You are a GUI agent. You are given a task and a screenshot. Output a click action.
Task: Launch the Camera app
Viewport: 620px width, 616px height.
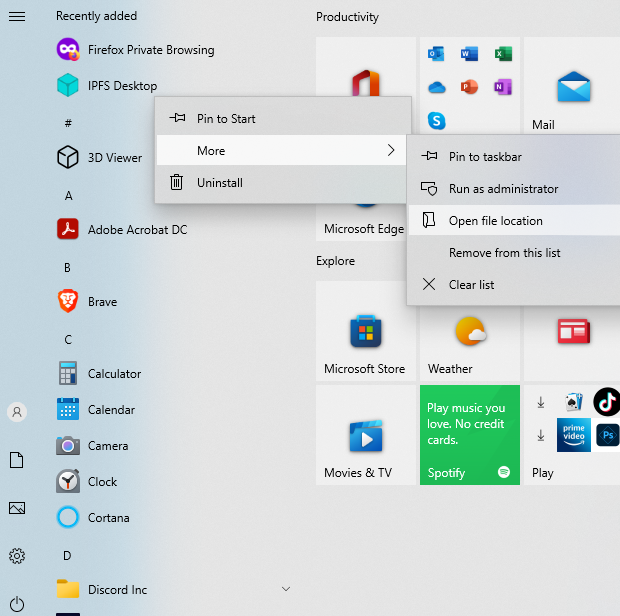(x=93, y=446)
